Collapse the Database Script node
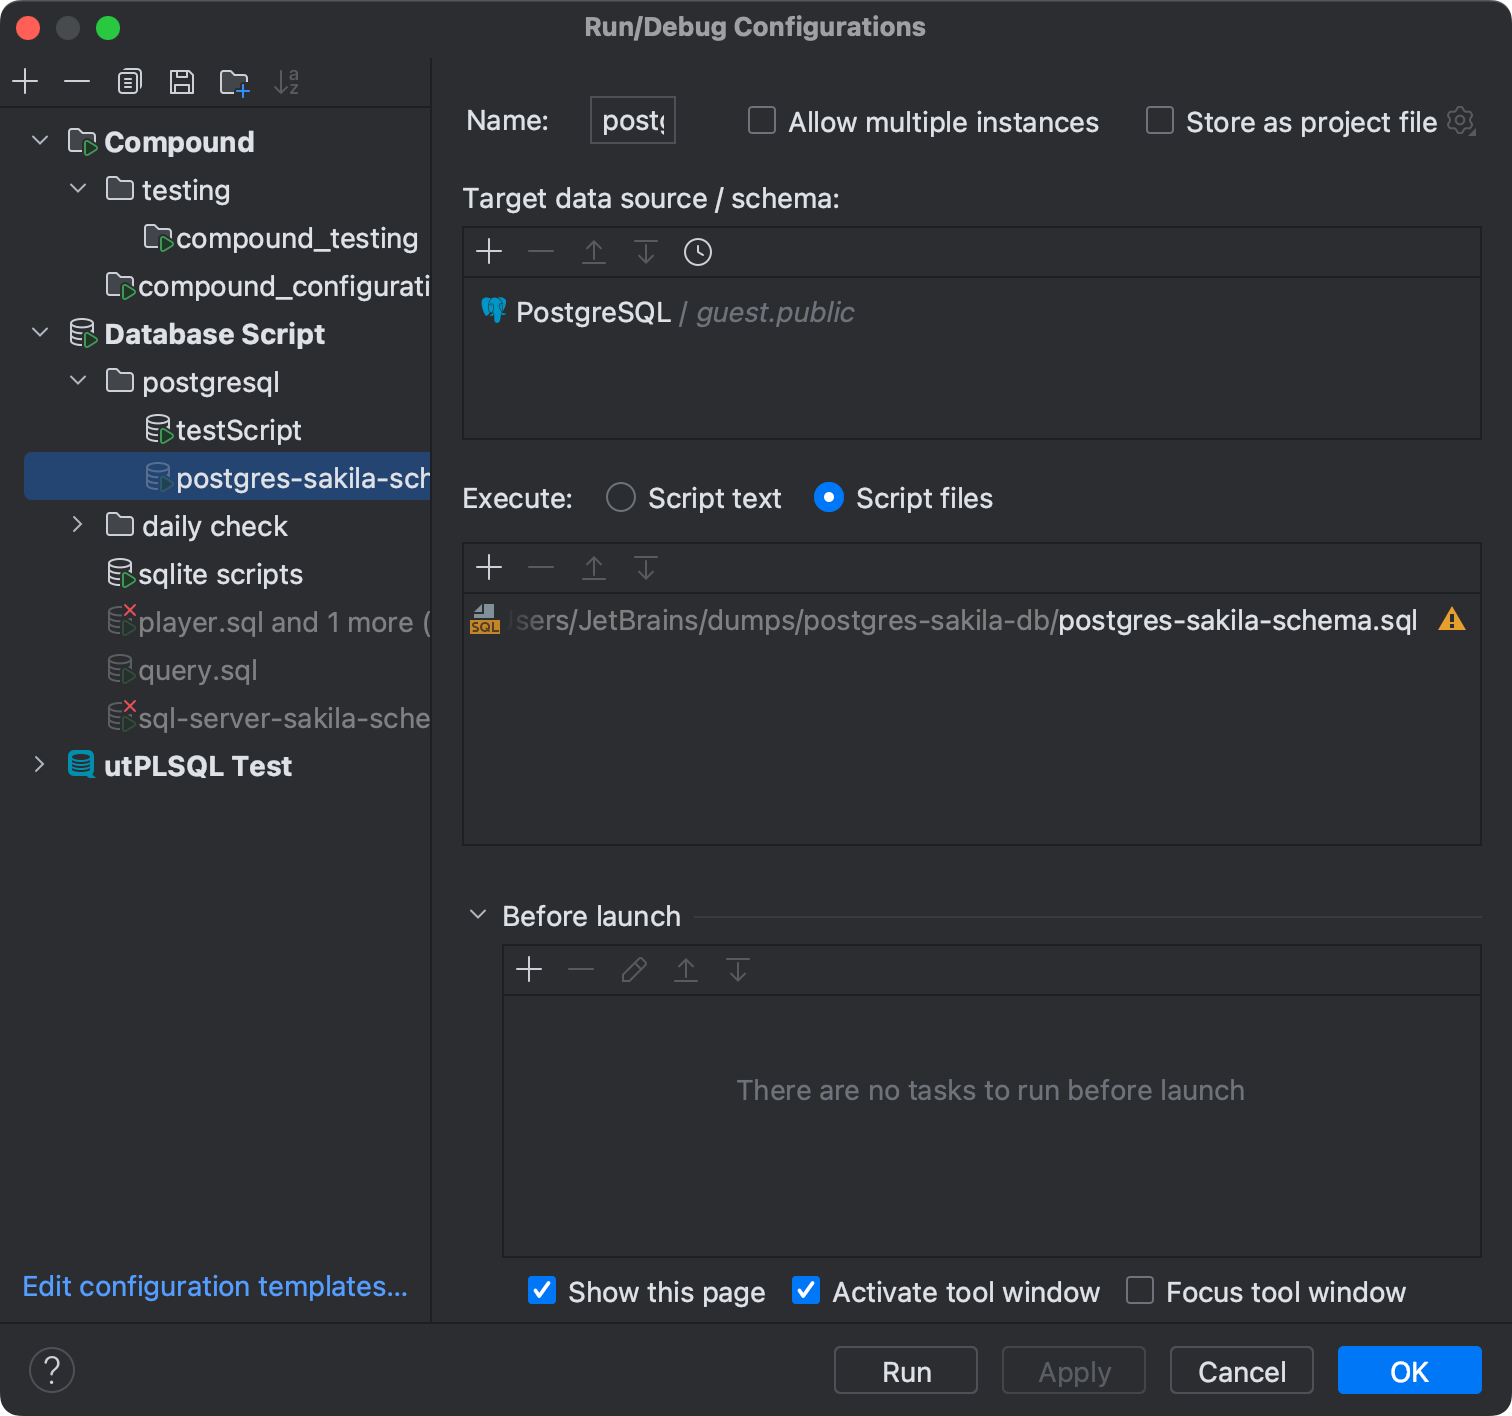1512x1416 pixels. 40,333
